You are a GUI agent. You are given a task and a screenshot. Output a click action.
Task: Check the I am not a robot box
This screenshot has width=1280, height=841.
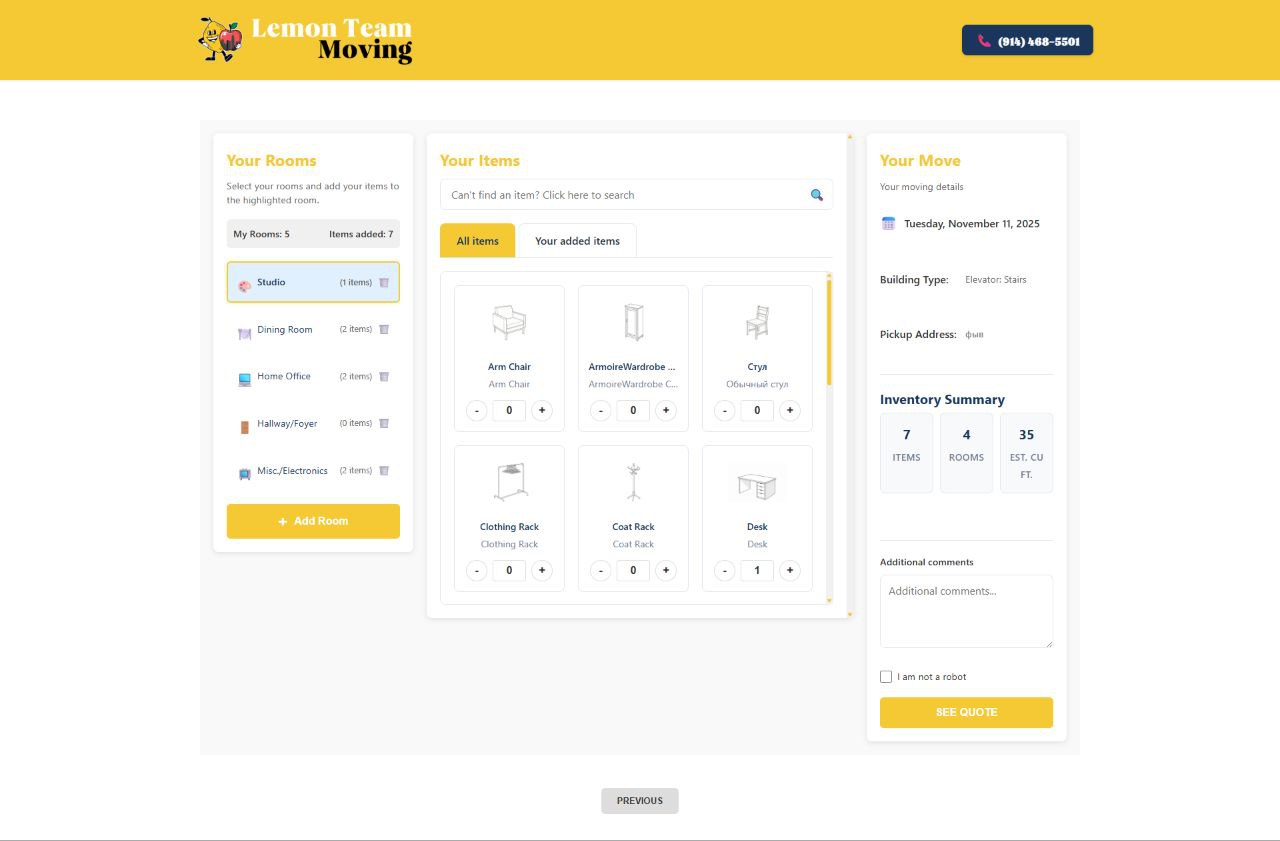(886, 677)
